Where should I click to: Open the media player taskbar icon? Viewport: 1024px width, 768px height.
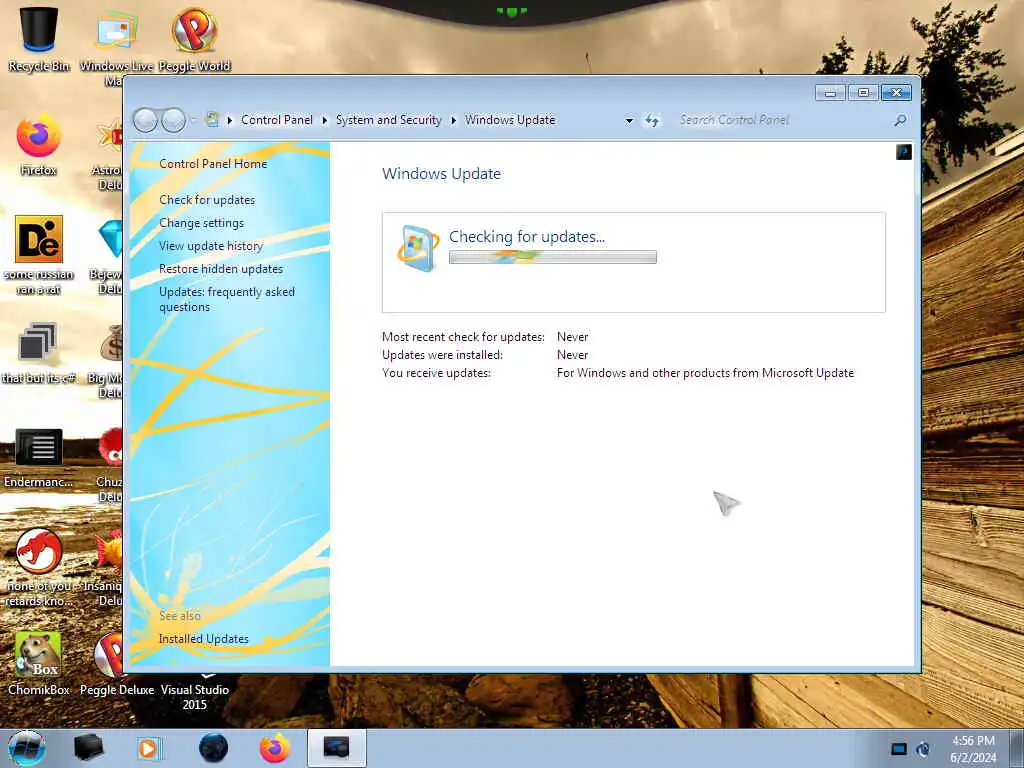pyautogui.click(x=149, y=748)
